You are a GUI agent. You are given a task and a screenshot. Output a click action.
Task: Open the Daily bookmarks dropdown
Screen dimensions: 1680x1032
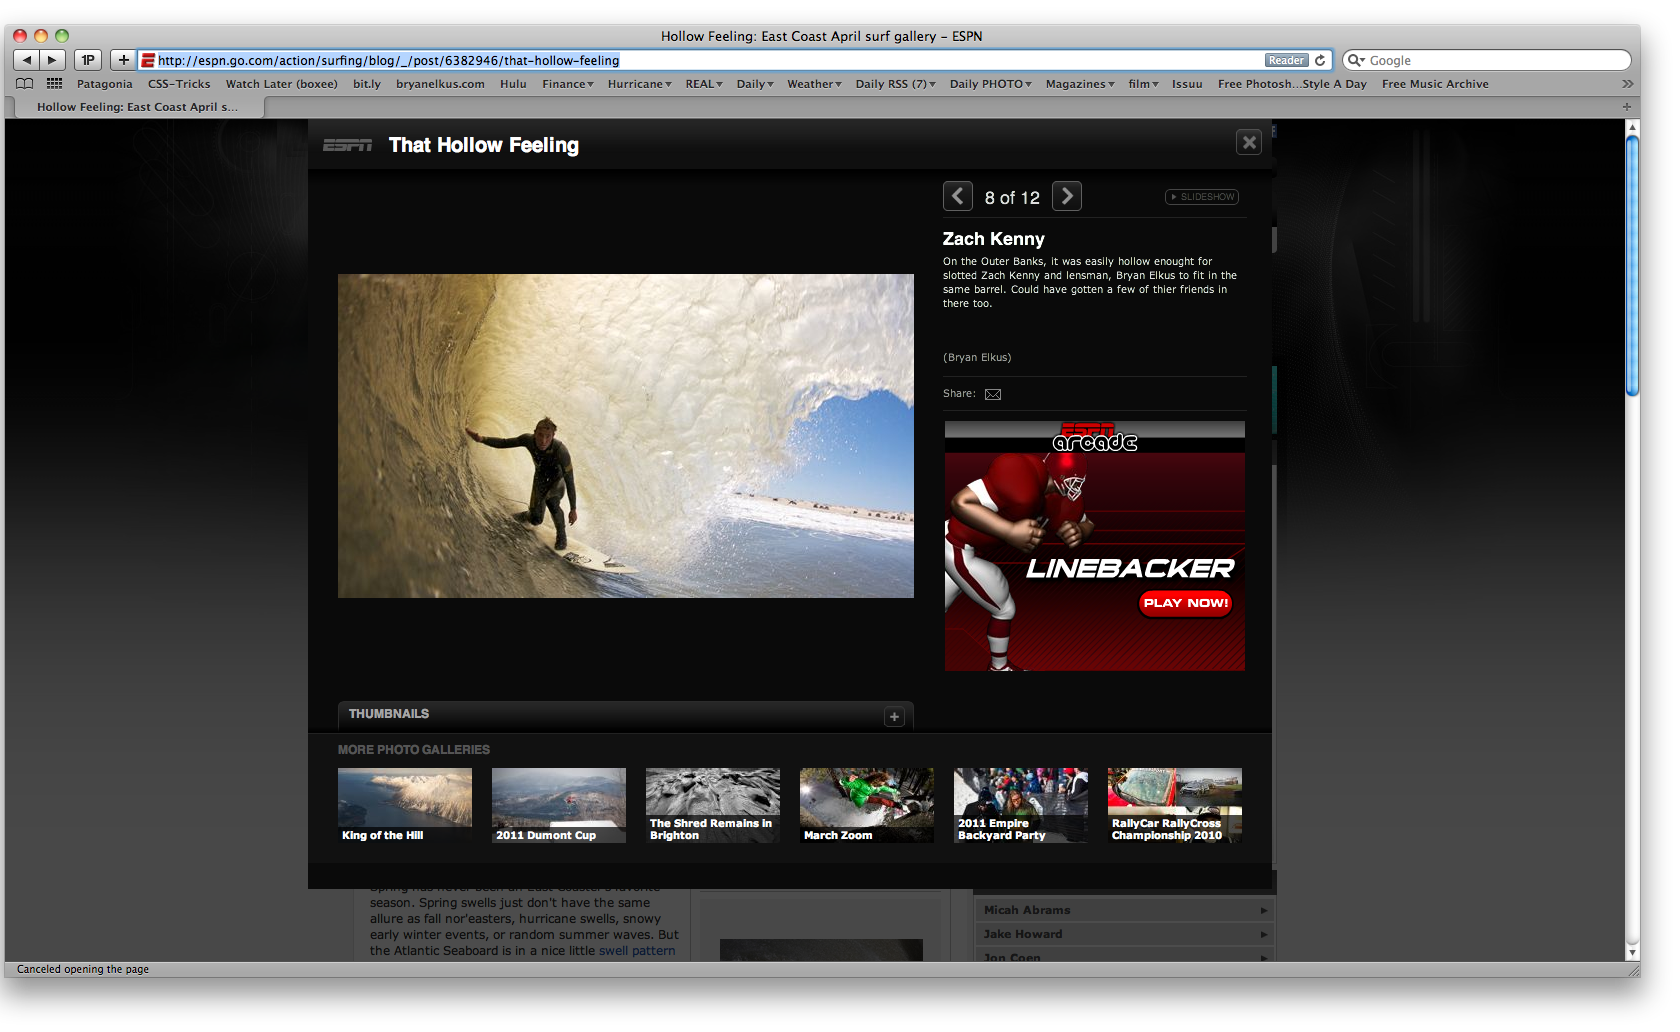(755, 84)
